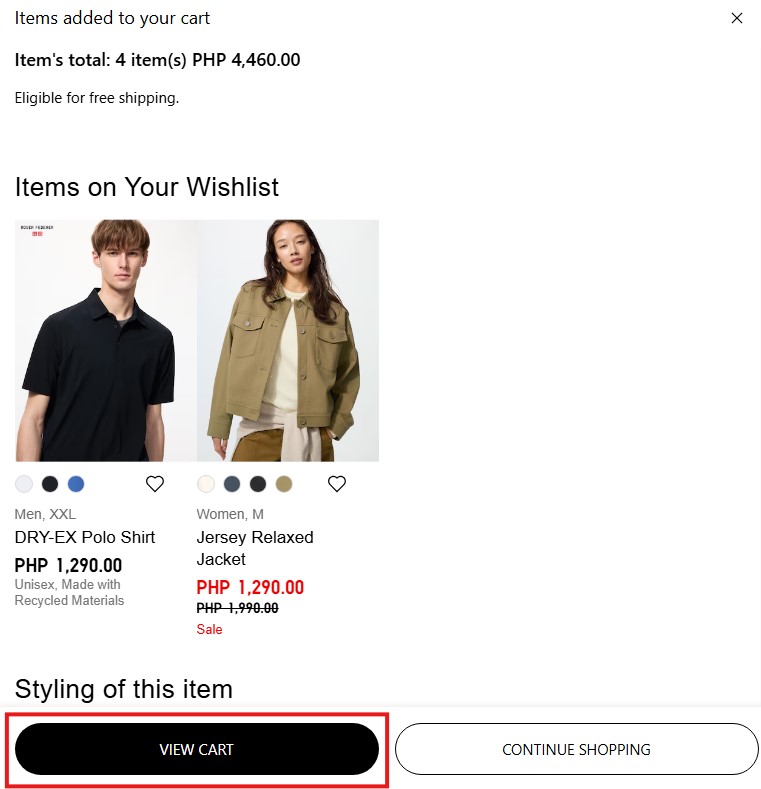Click the red Sale label under jacket
Screen dimensions: 761x789
click(209, 629)
